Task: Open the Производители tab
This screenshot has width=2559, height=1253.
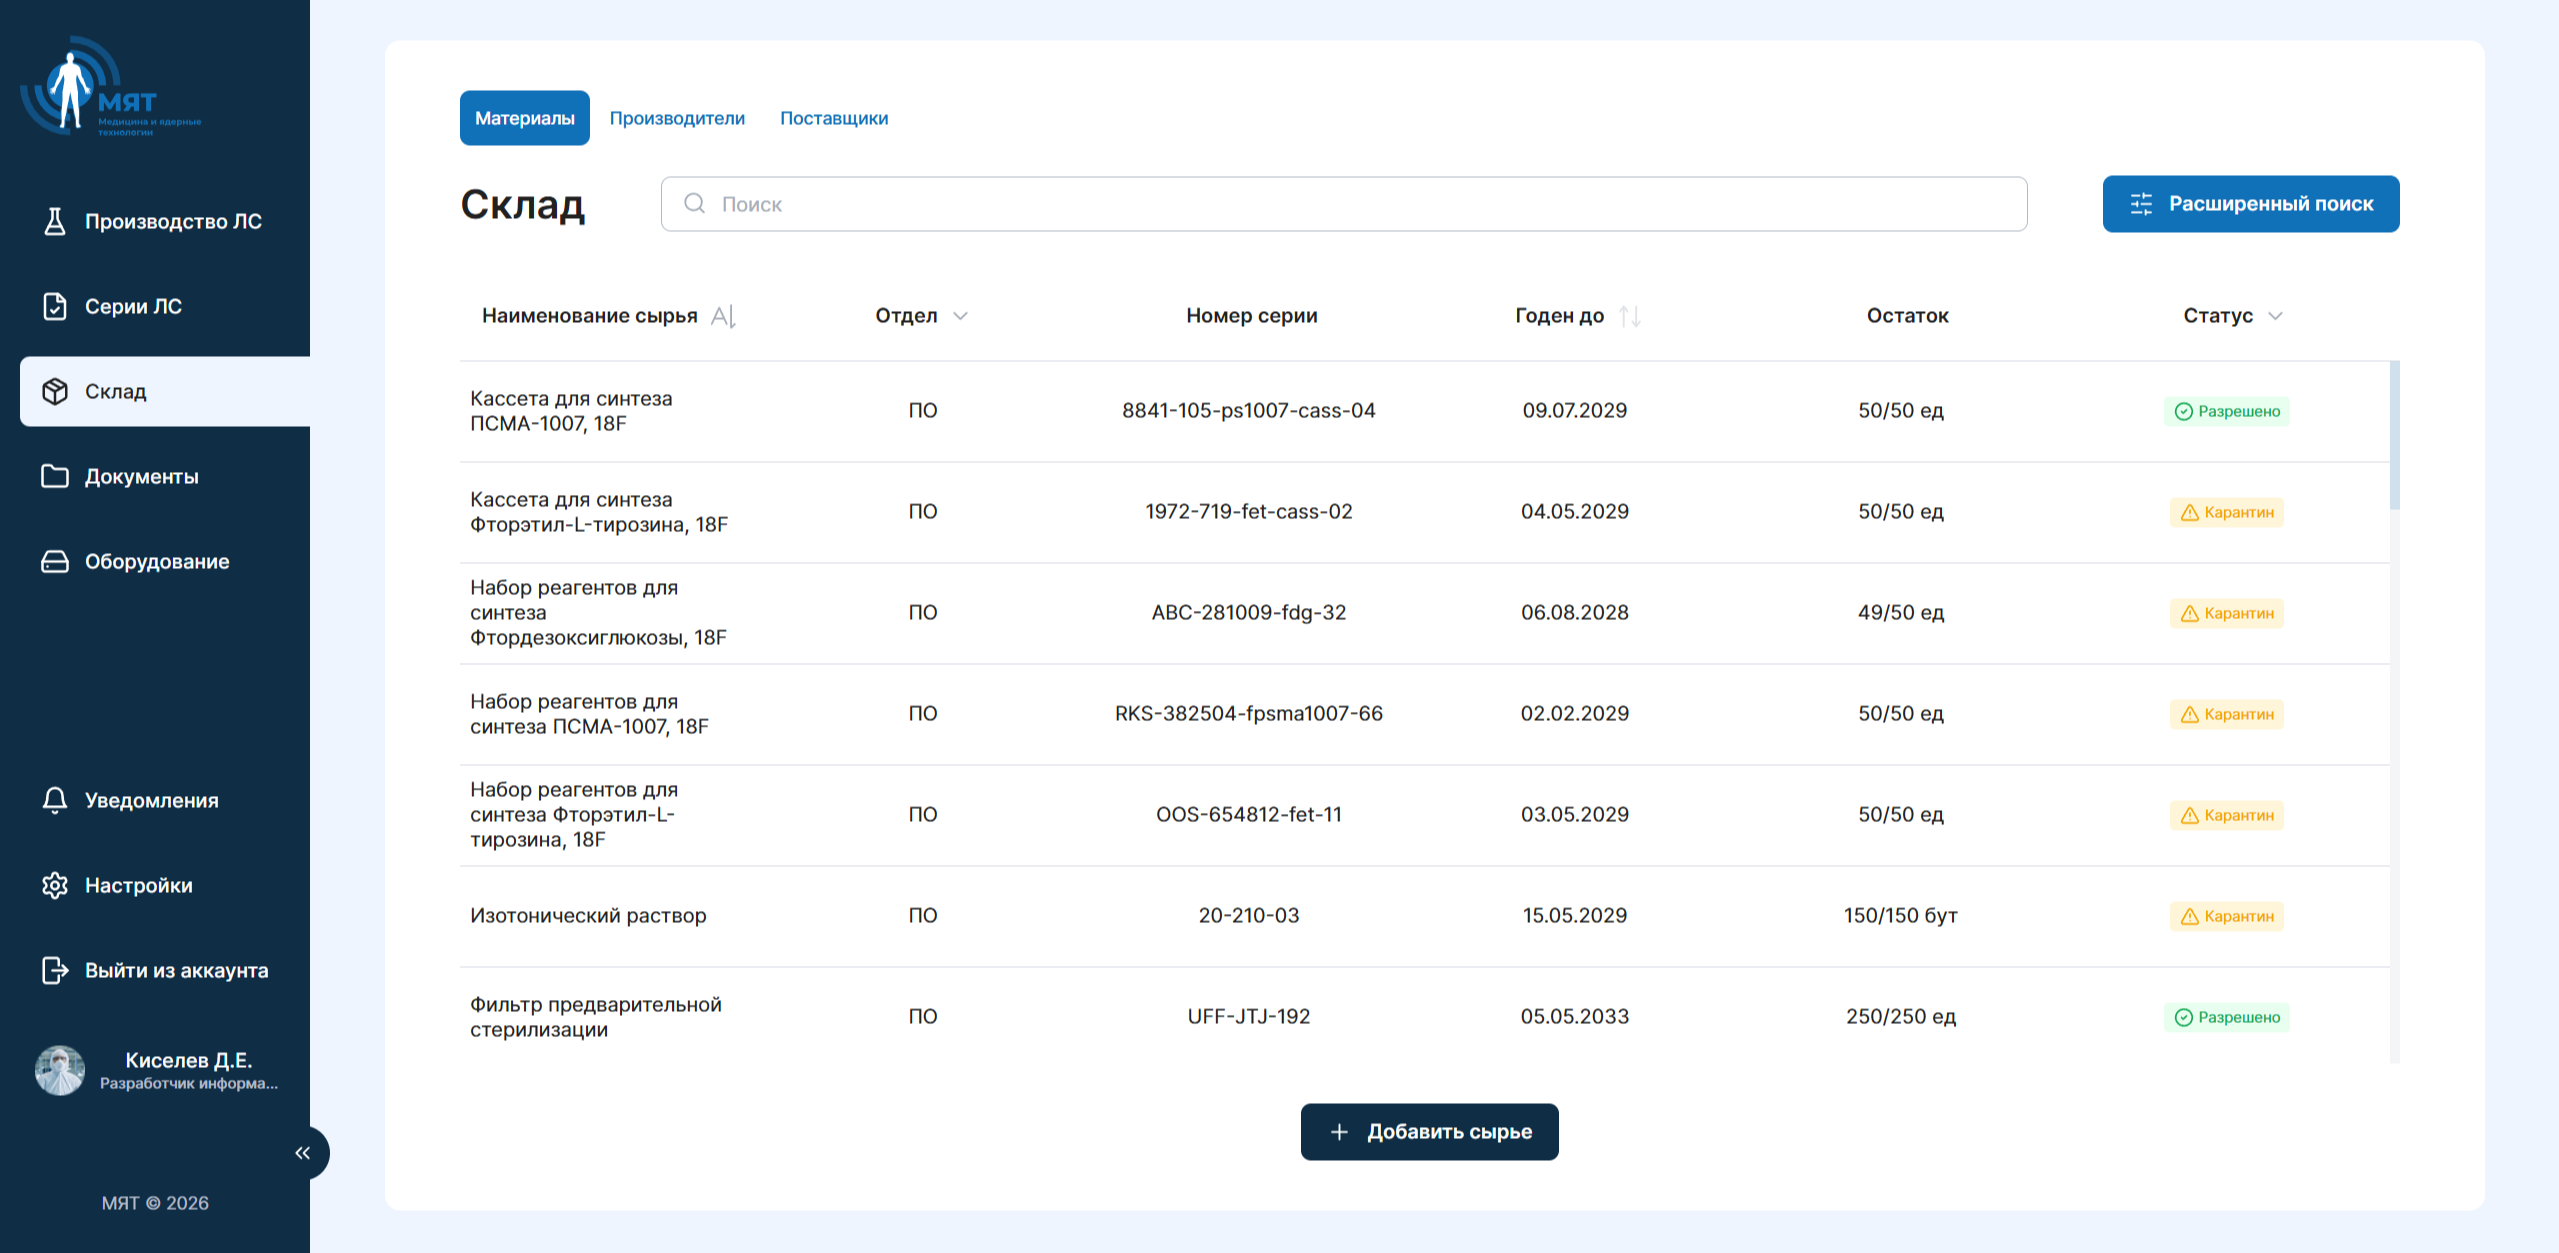Action: pyautogui.click(x=677, y=118)
